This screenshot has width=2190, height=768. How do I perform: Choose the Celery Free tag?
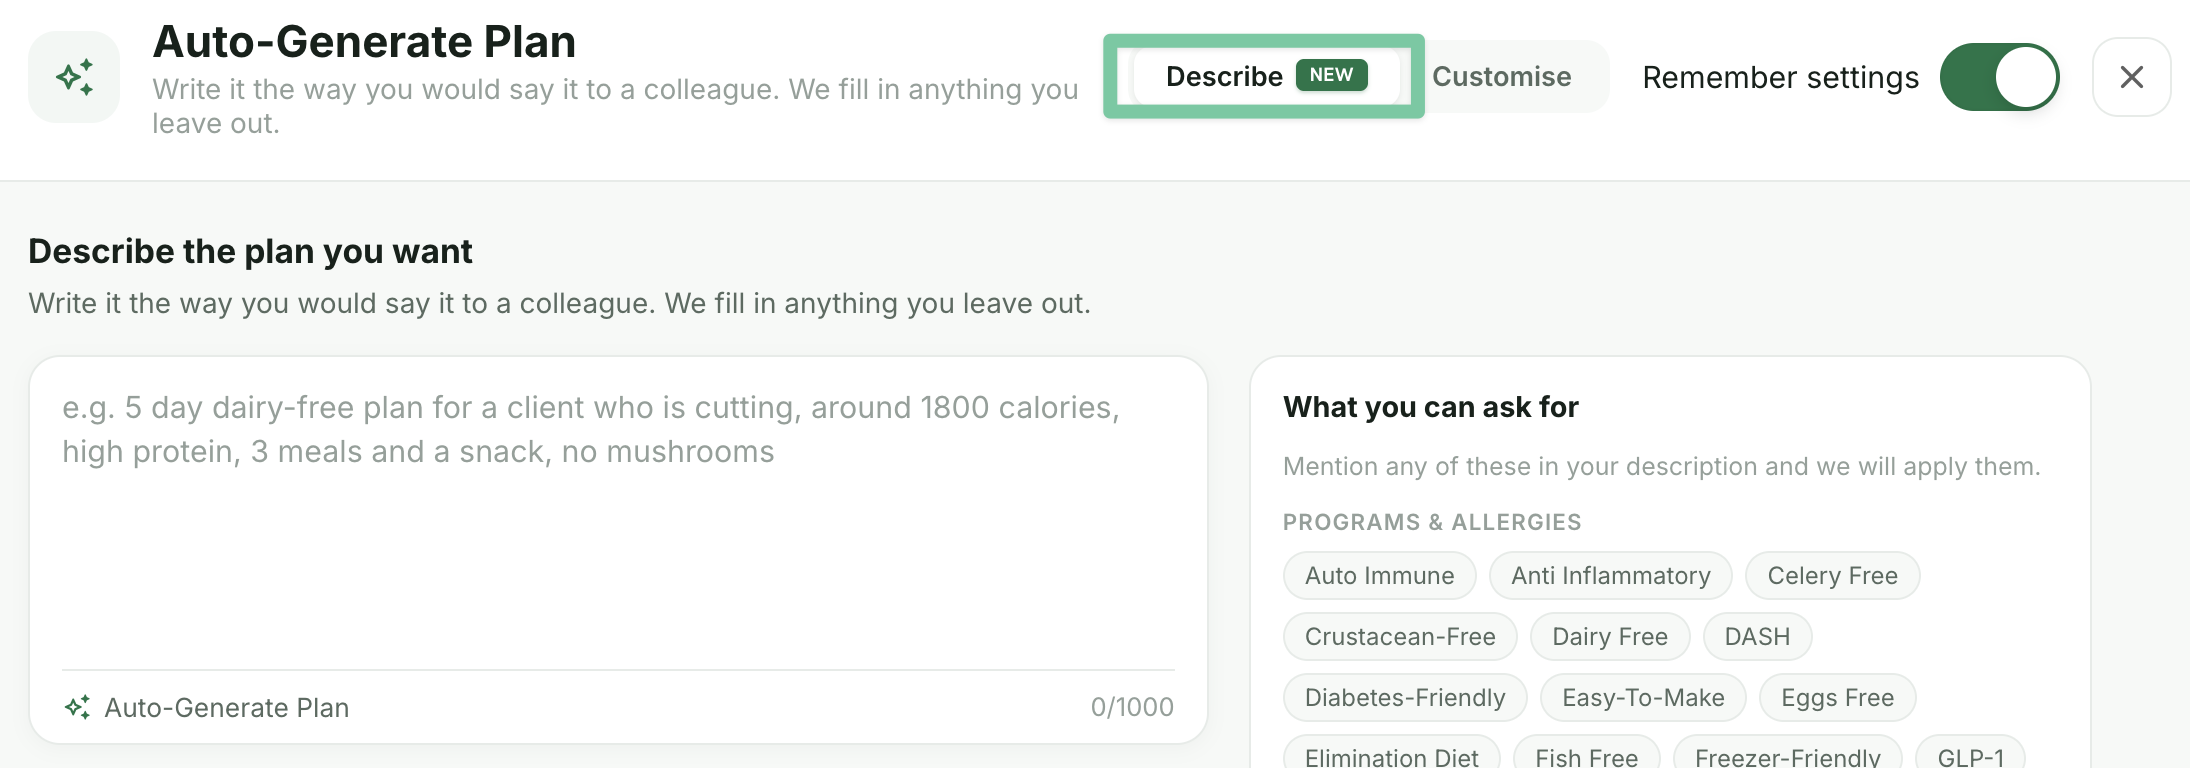coord(1832,576)
